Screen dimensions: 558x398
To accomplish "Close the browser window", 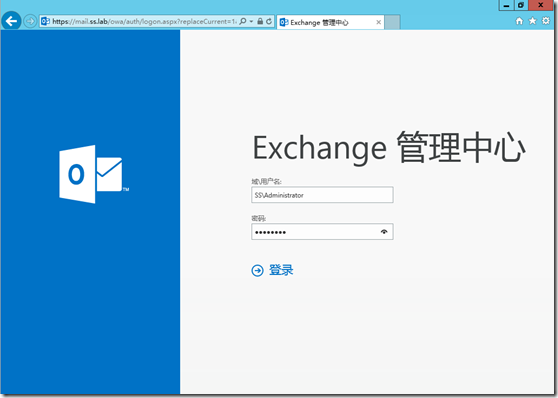I will 541,5.
